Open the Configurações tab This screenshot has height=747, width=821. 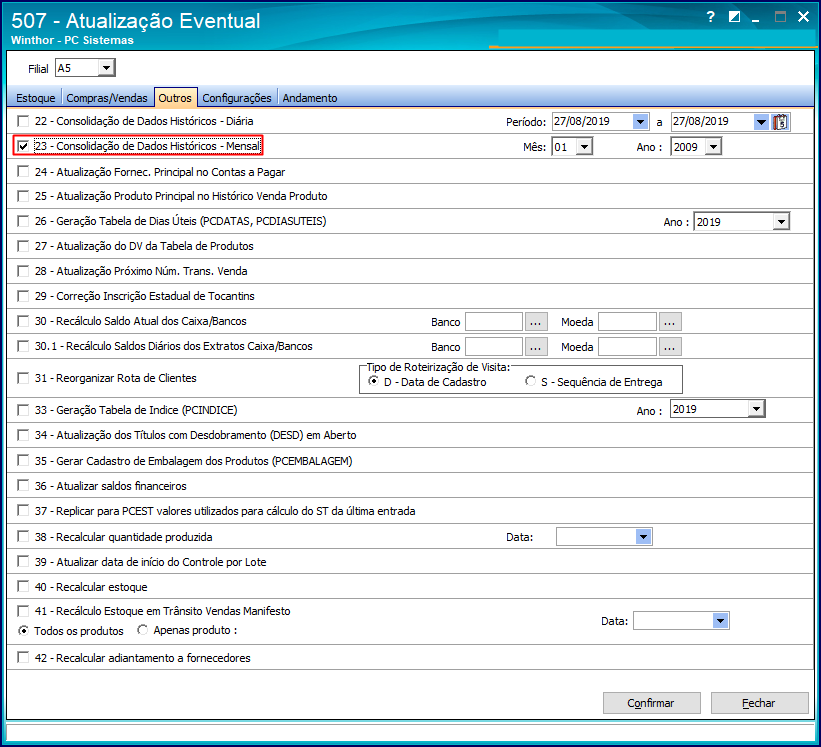tap(237, 98)
